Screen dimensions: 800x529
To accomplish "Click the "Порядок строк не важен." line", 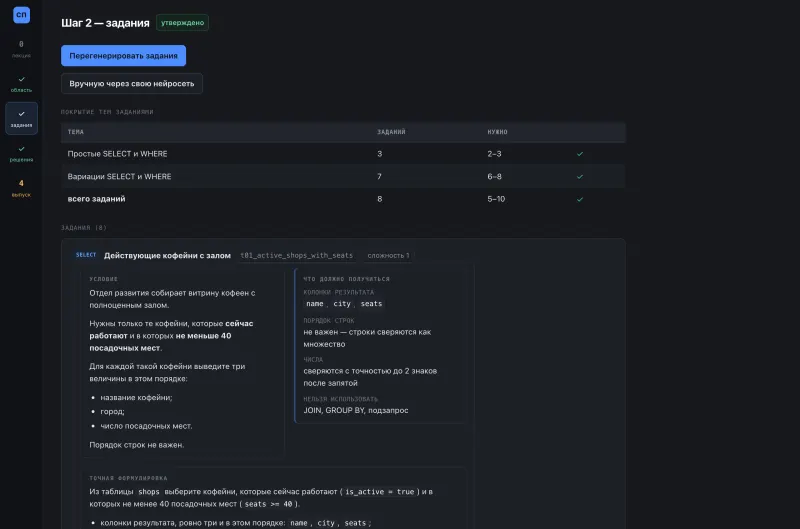I will coord(137,445).
